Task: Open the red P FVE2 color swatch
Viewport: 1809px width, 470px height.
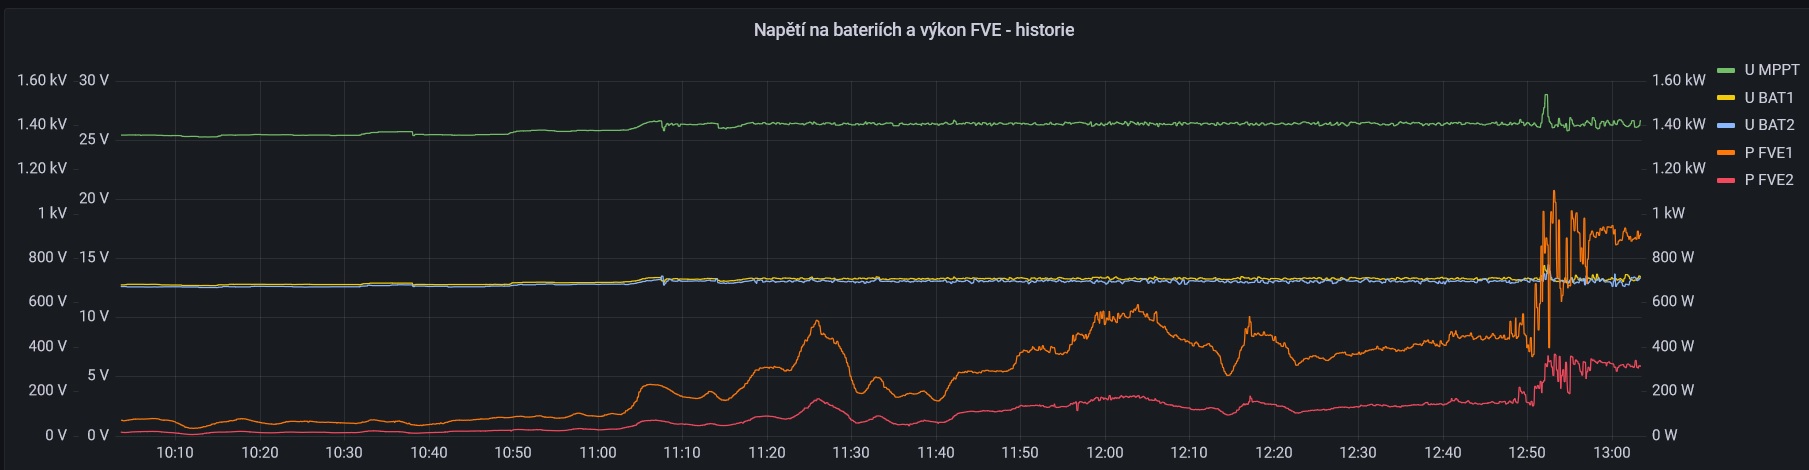Action: tap(1726, 180)
